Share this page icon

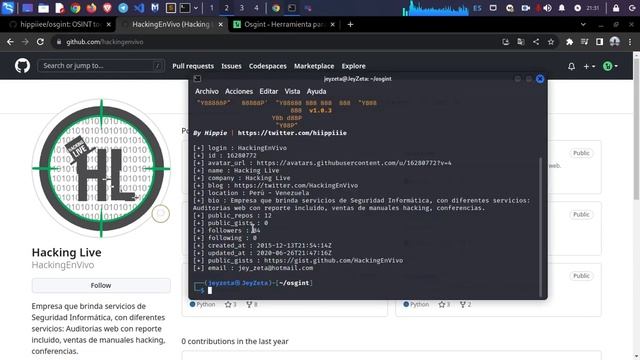point(536,42)
